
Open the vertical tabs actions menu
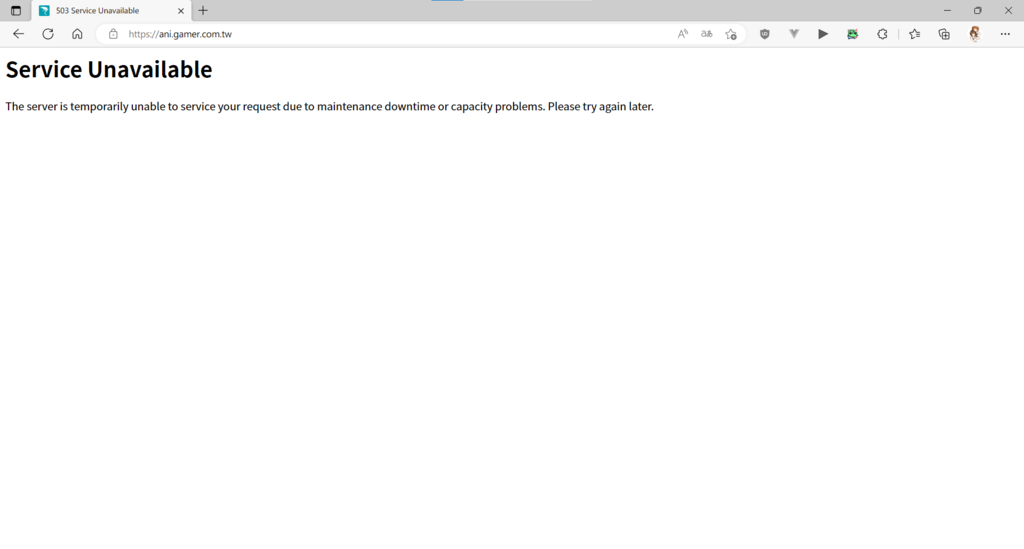click(x=16, y=10)
